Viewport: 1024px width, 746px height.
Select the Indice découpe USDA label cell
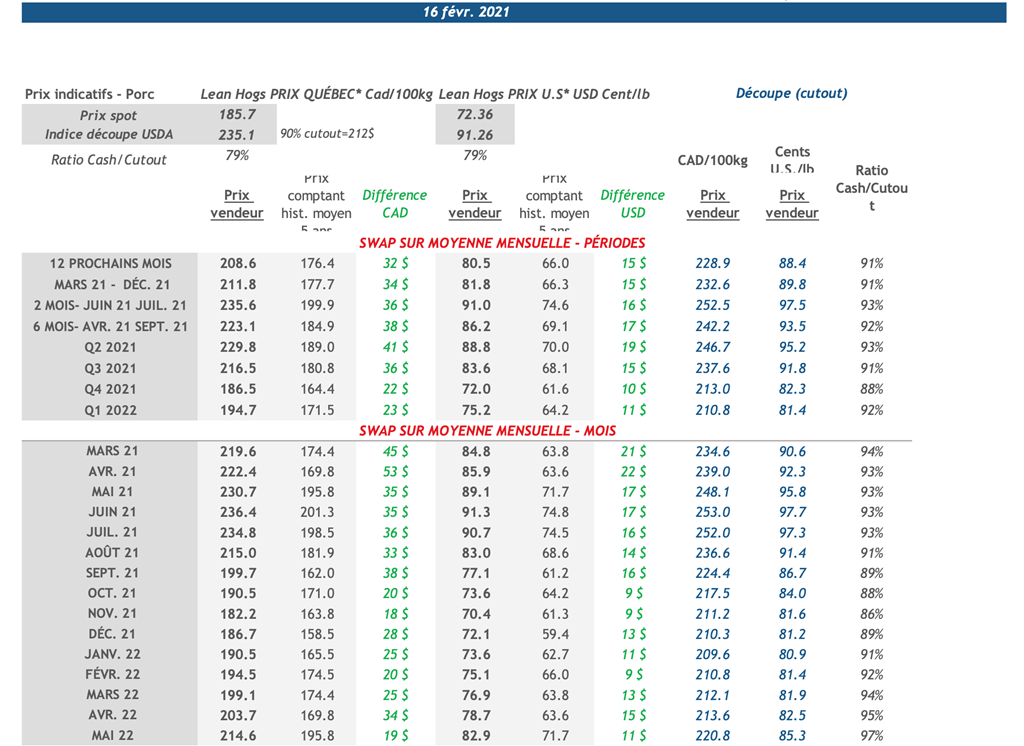click(109, 135)
